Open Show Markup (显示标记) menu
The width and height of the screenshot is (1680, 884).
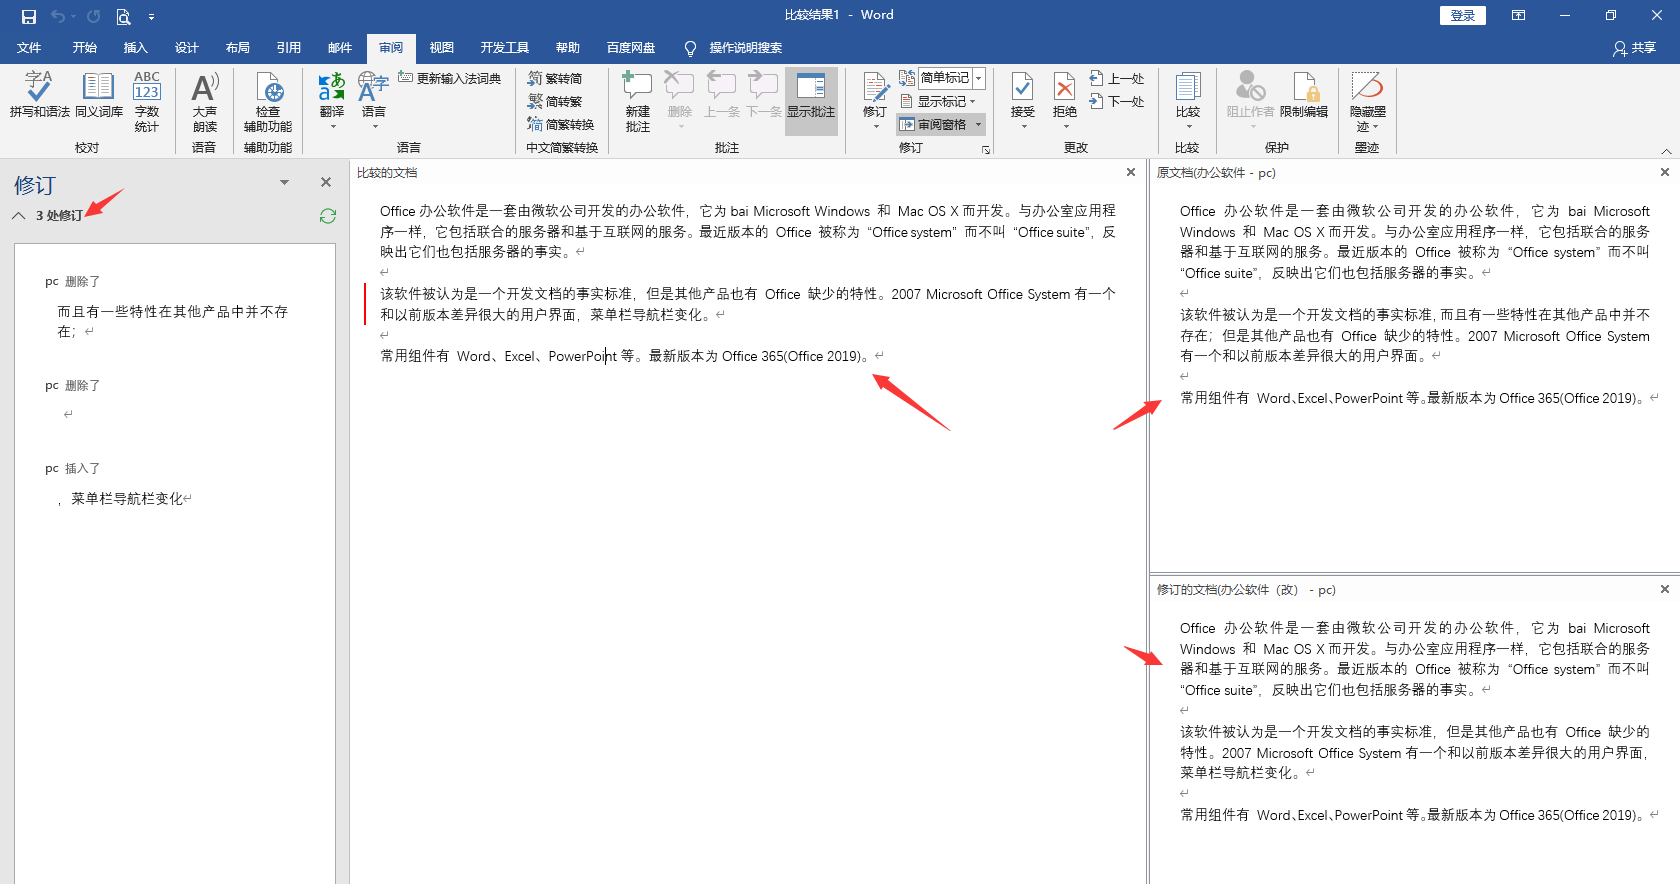tap(937, 101)
